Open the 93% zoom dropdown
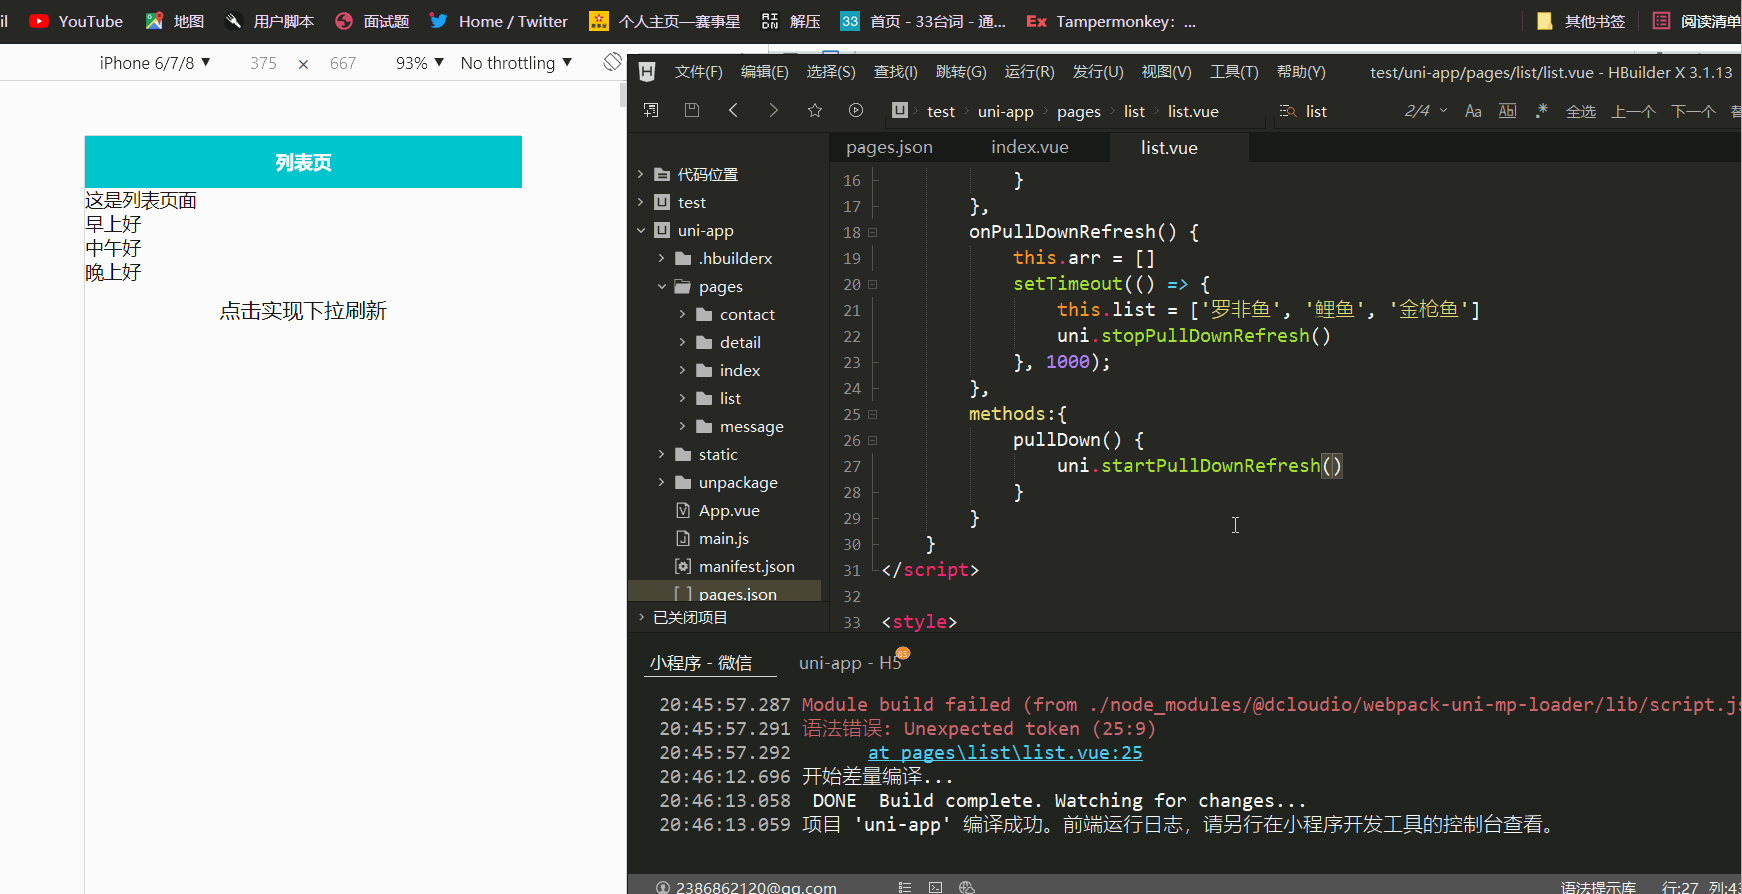The height and width of the screenshot is (894, 1742). [x=419, y=63]
